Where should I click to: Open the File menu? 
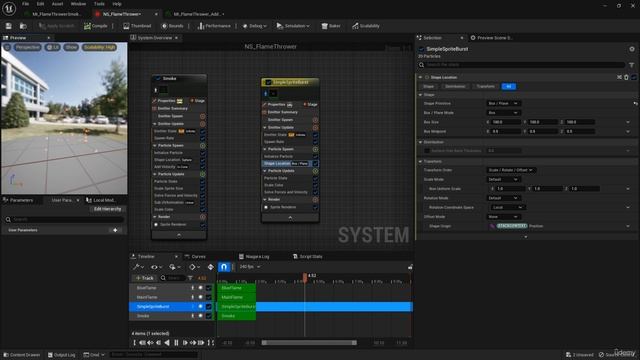click(25, 4)
